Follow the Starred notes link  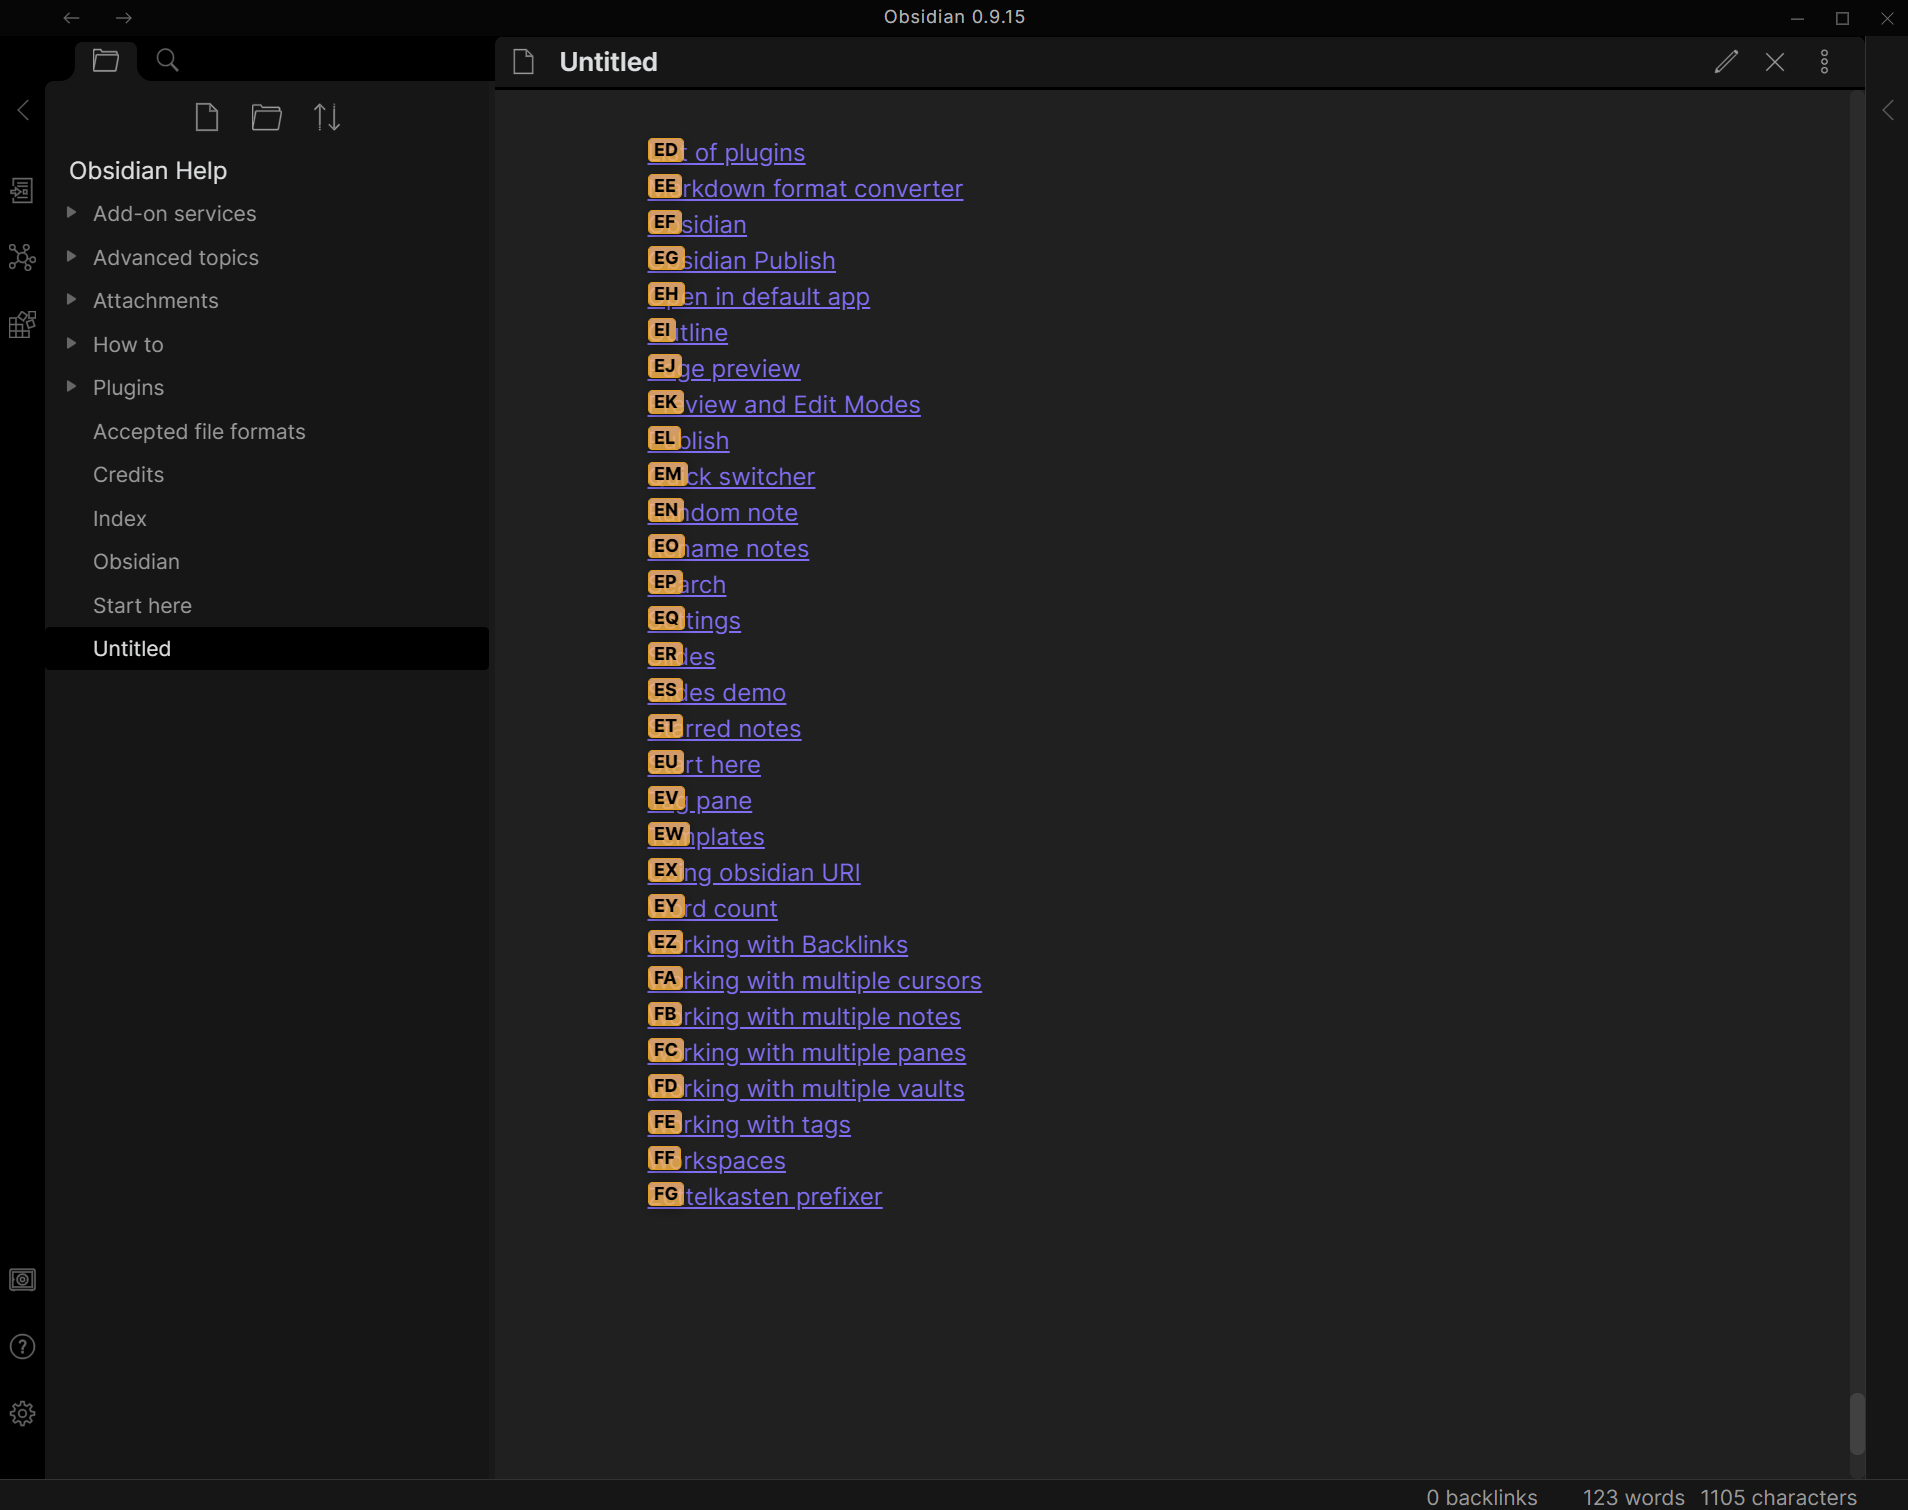(x=724, y=728)
